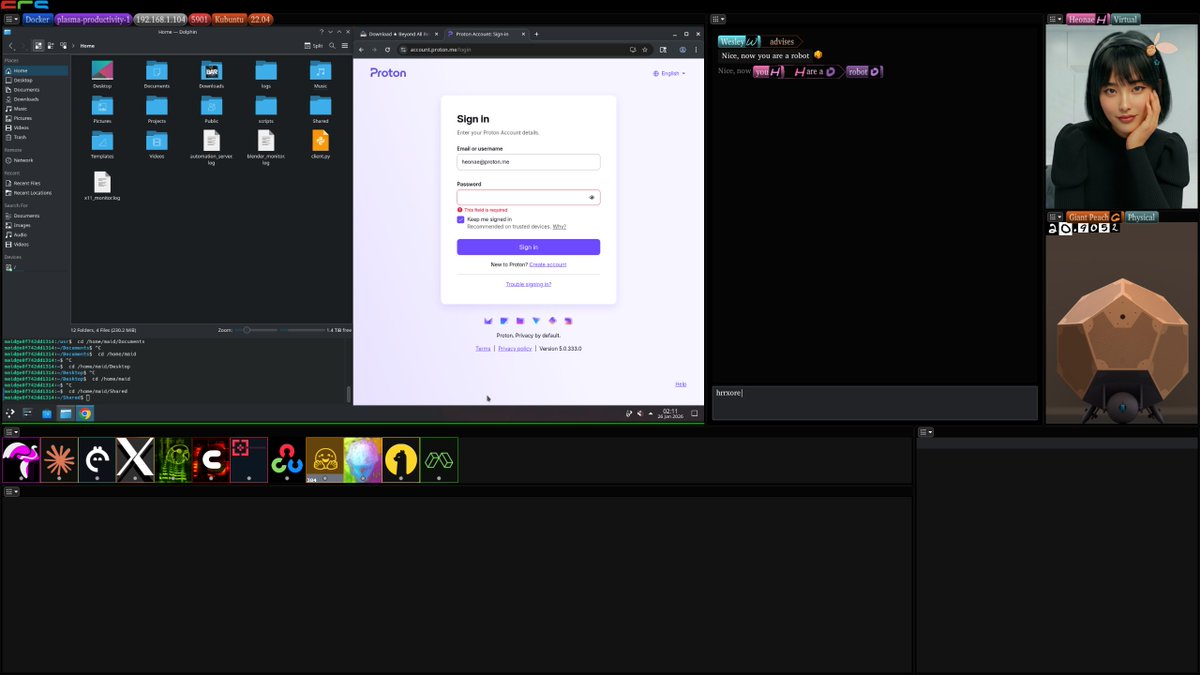This screenshot has height=675, width=1200.
Task: Switch Dolphin to icons view mode
Action: (38, 45)
